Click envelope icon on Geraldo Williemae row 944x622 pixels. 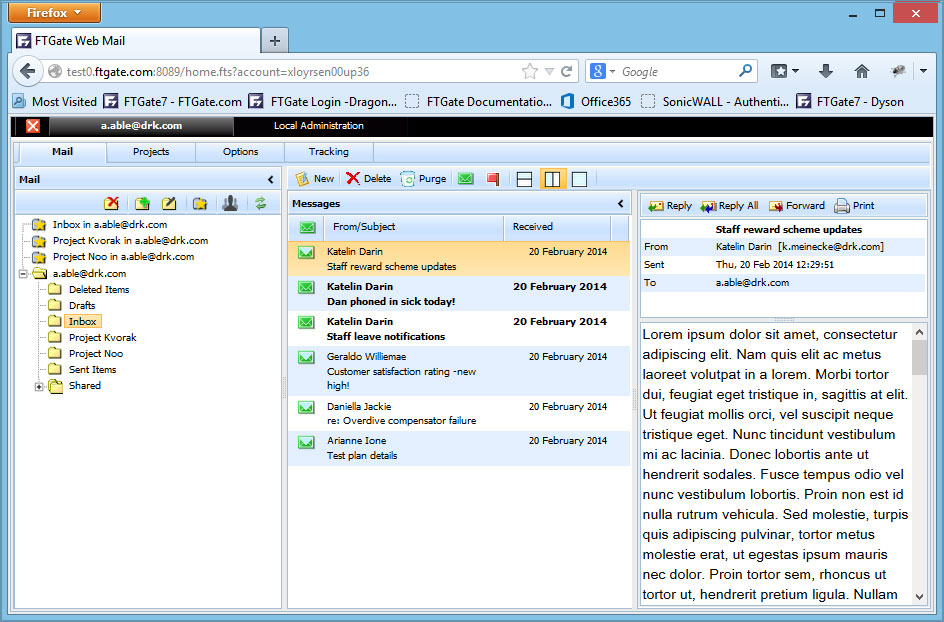point(306,357)
